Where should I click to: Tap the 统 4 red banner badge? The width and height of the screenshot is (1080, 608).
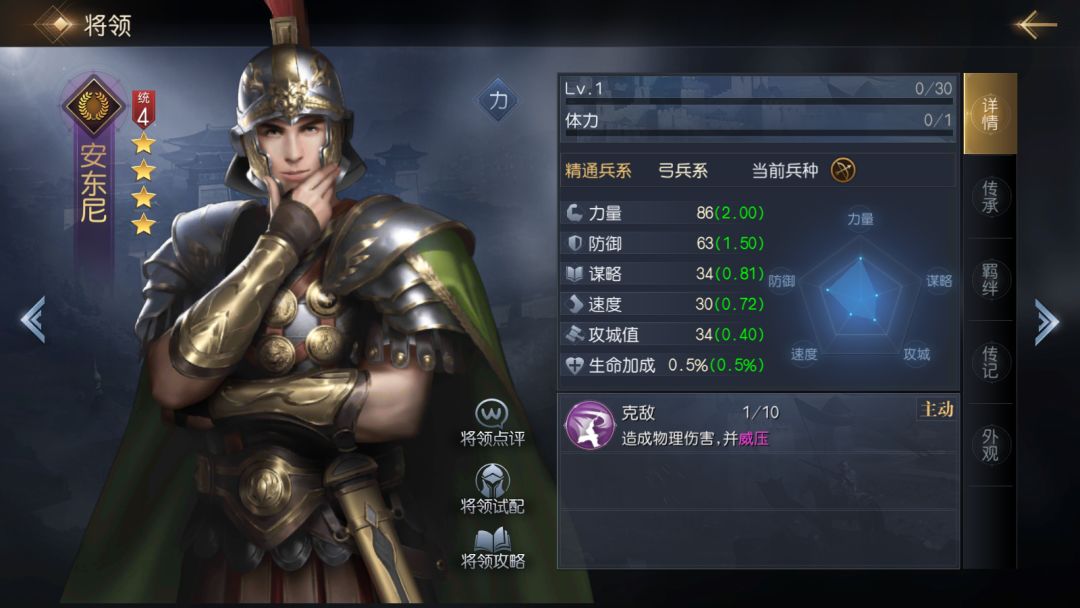pos(143,109)
